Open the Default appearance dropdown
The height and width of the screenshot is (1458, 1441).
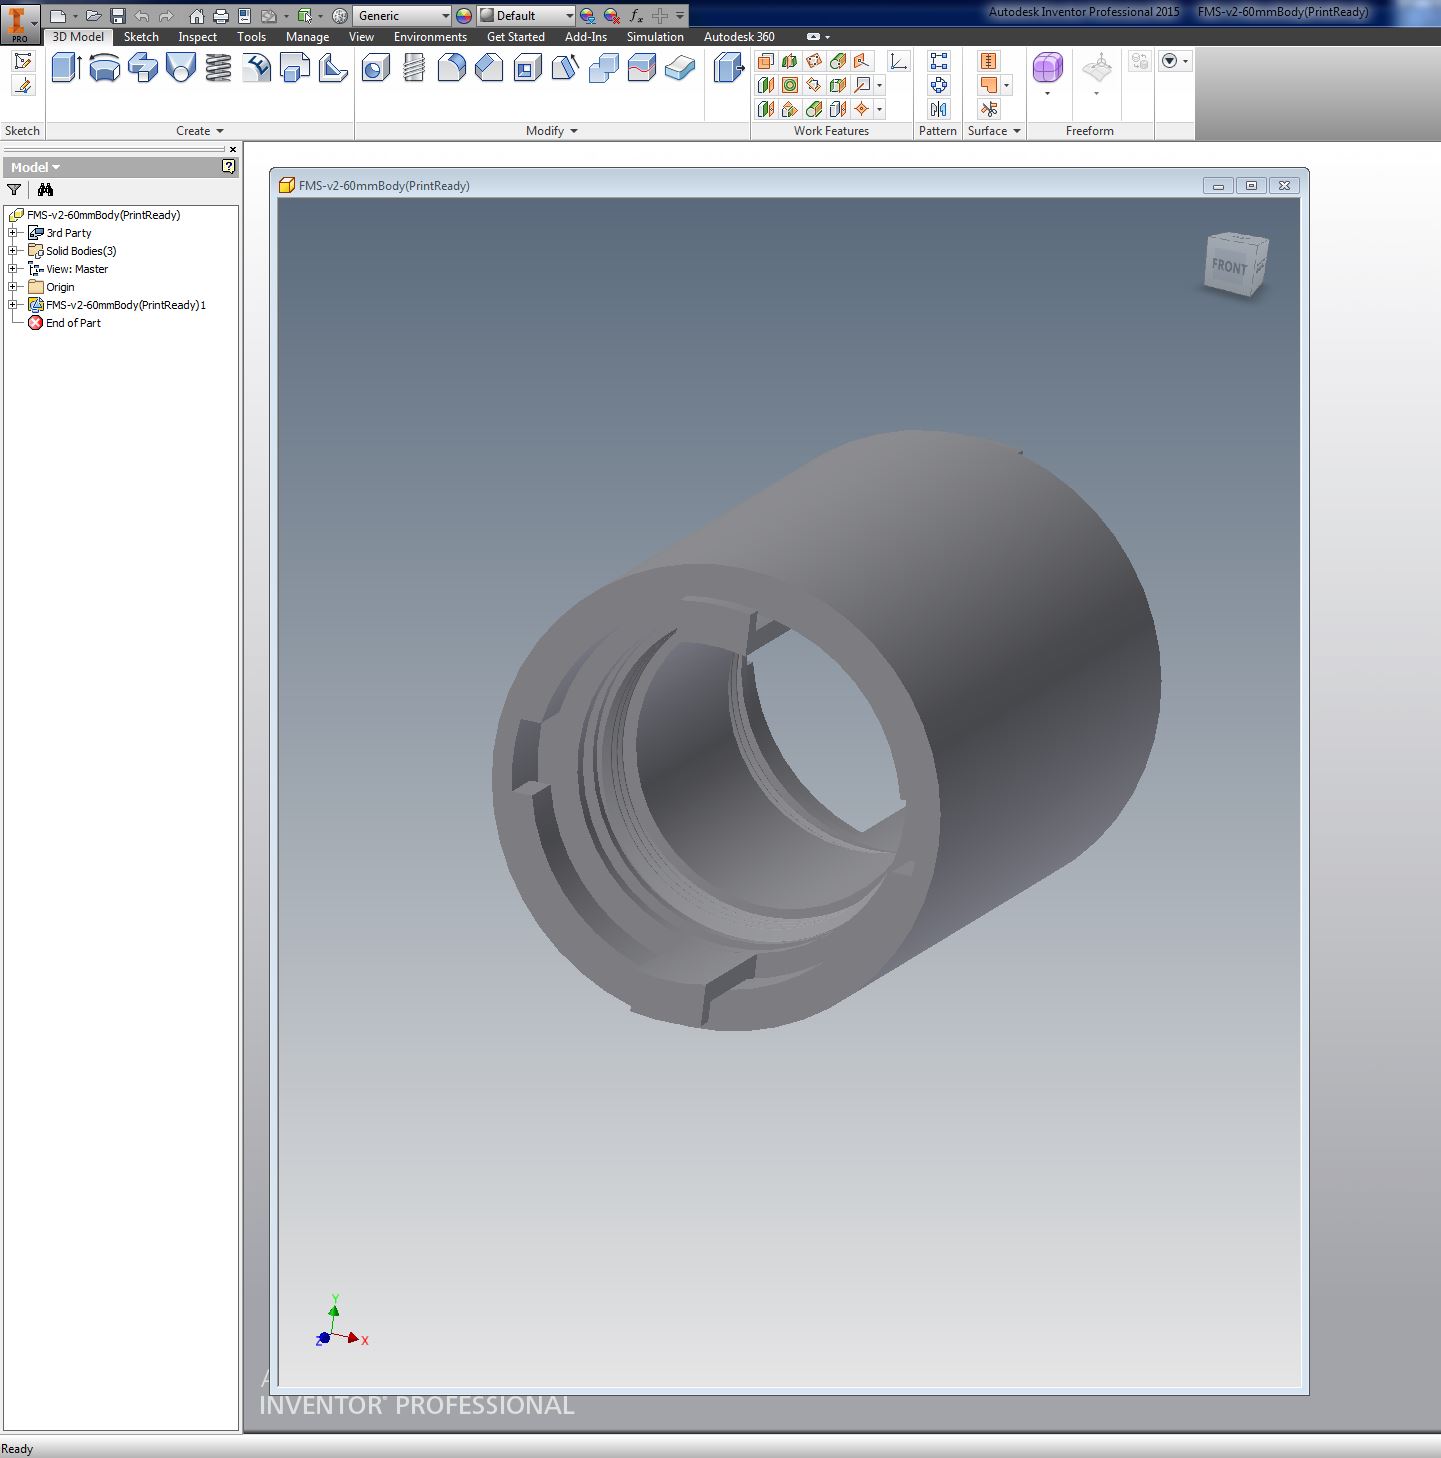pyautogui.click(x=526, y=16)
